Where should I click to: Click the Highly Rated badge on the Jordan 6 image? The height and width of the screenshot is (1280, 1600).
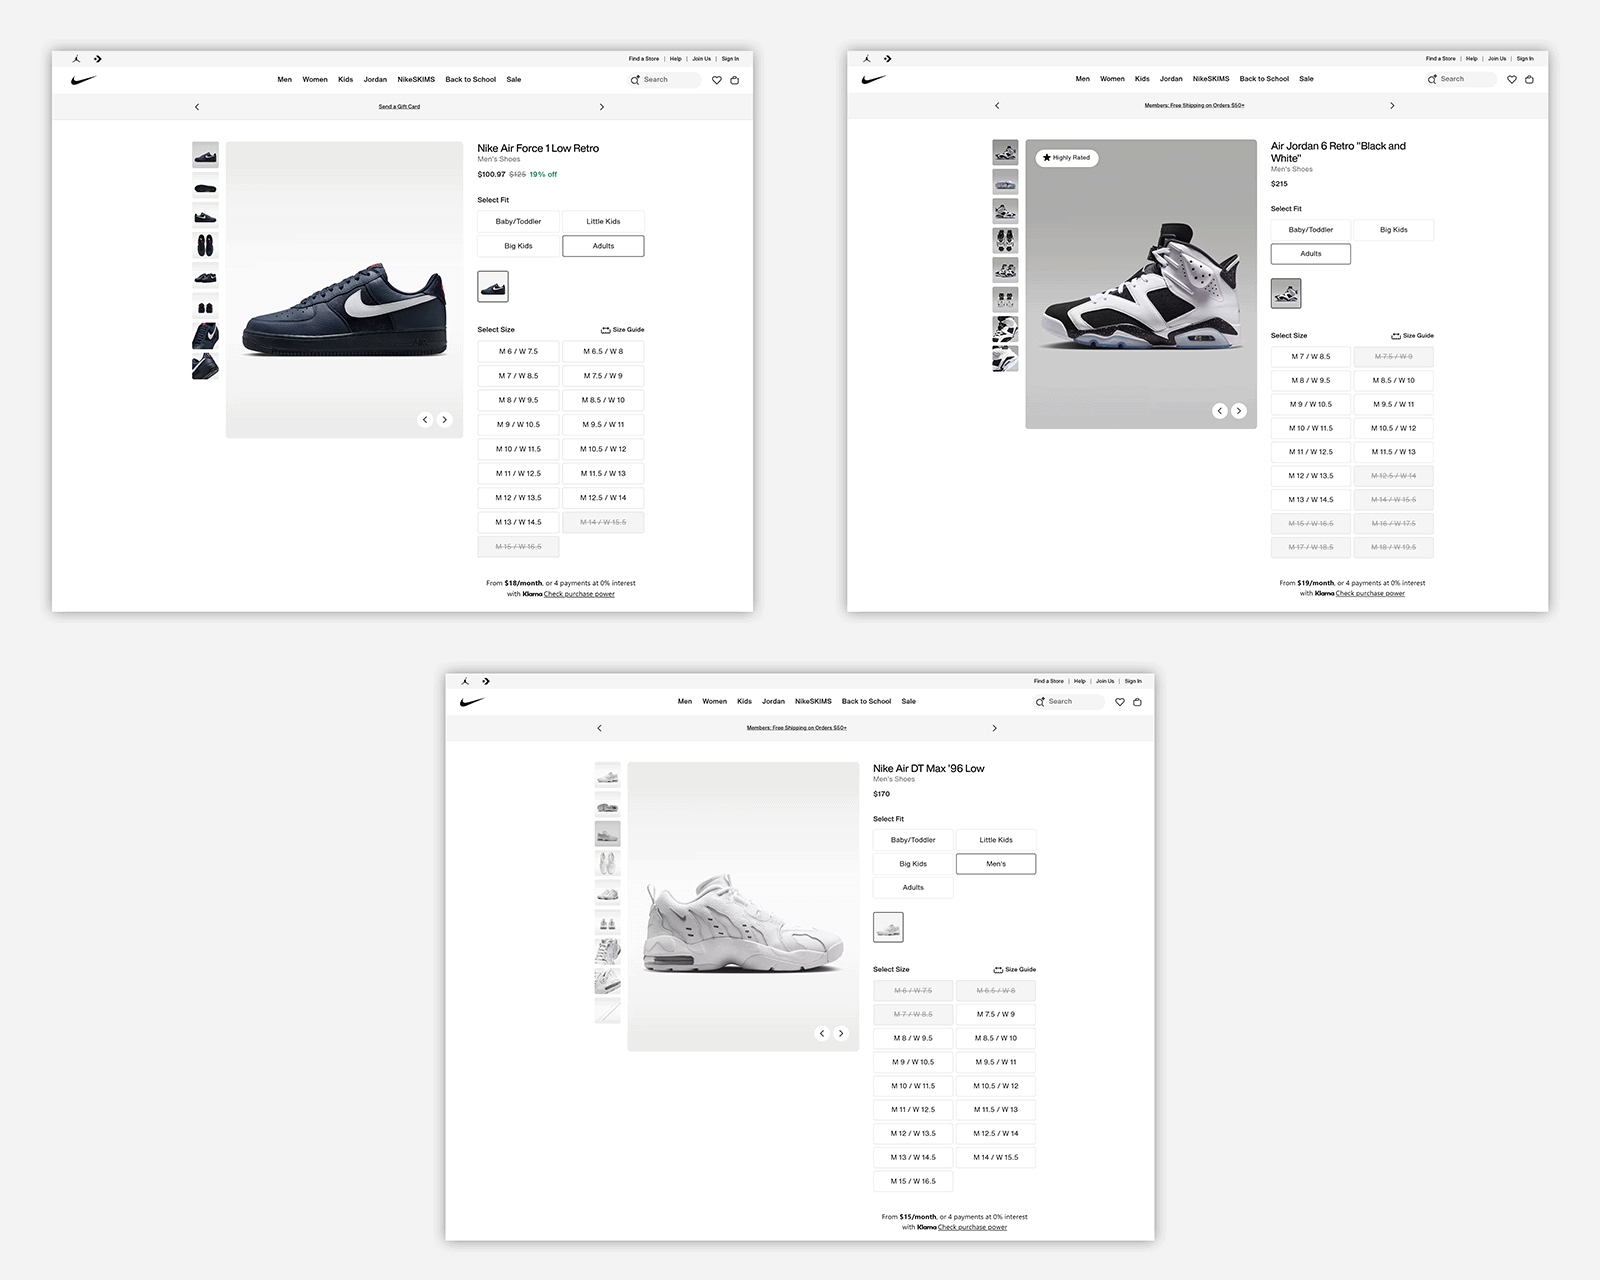coord(1067,158)
